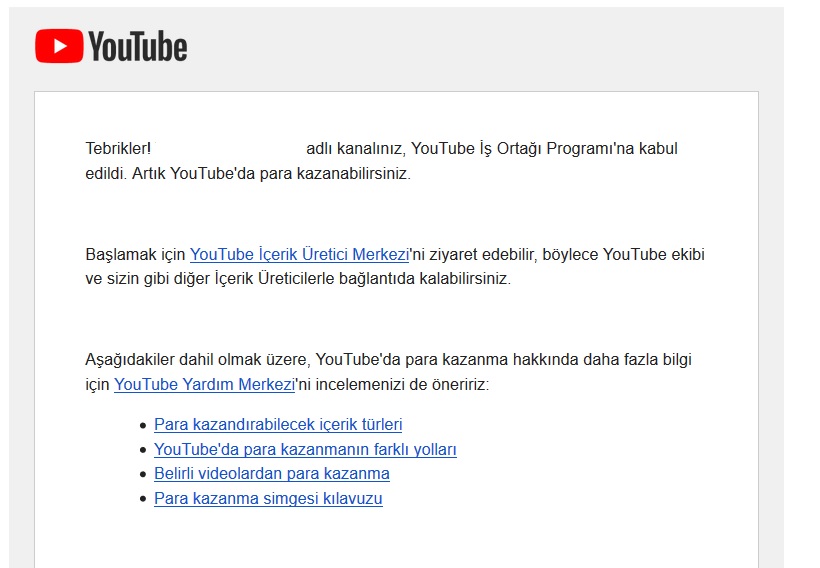The image size is (820, 568).
Task: Open Para kazanma simgesi kılavuzu link
Action: 268,498
